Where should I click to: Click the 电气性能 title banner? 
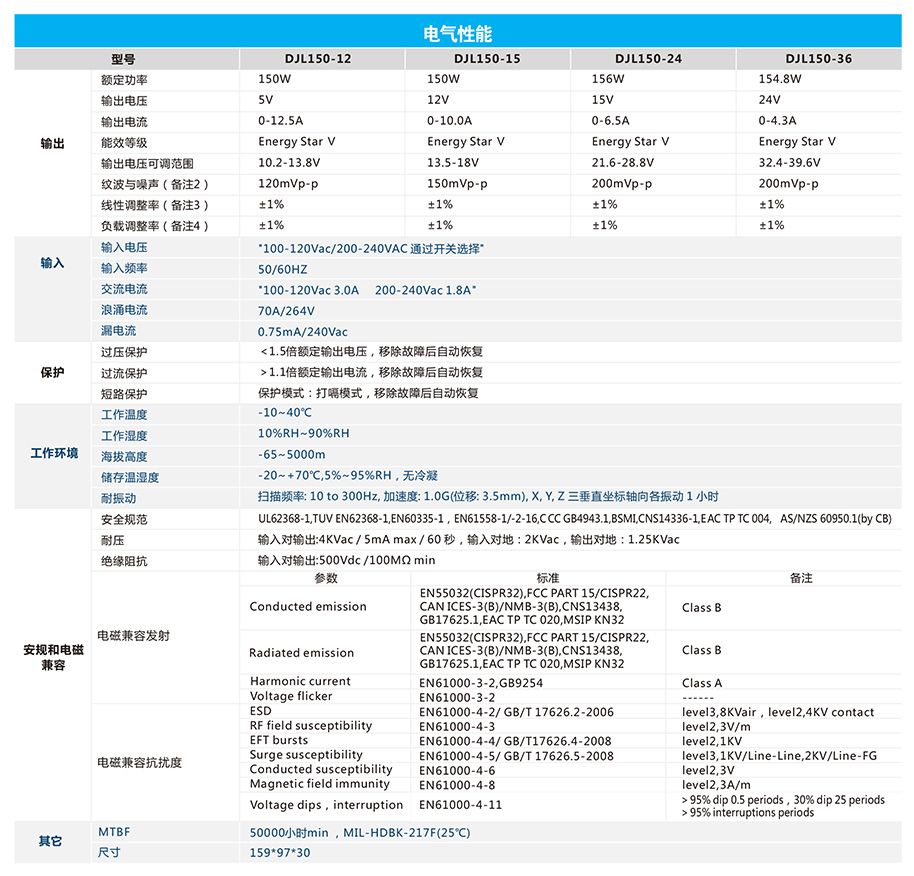click(458, 31)
